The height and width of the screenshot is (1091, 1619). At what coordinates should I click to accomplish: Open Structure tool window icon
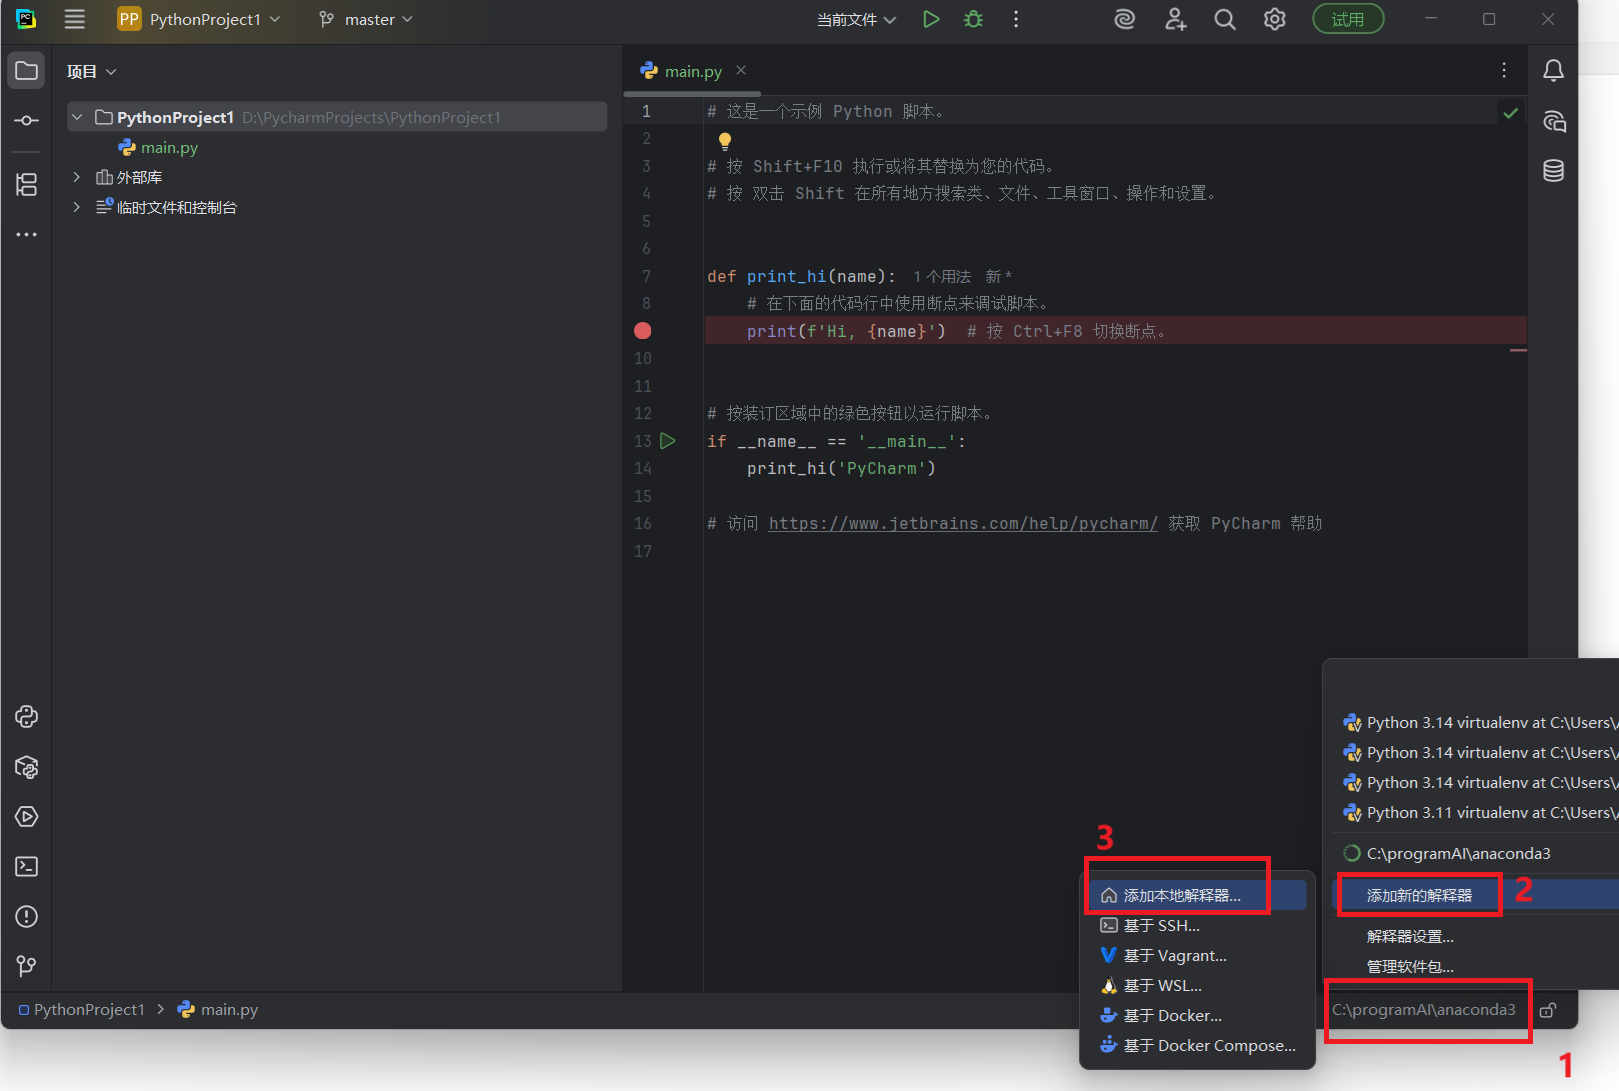(27, 184)
